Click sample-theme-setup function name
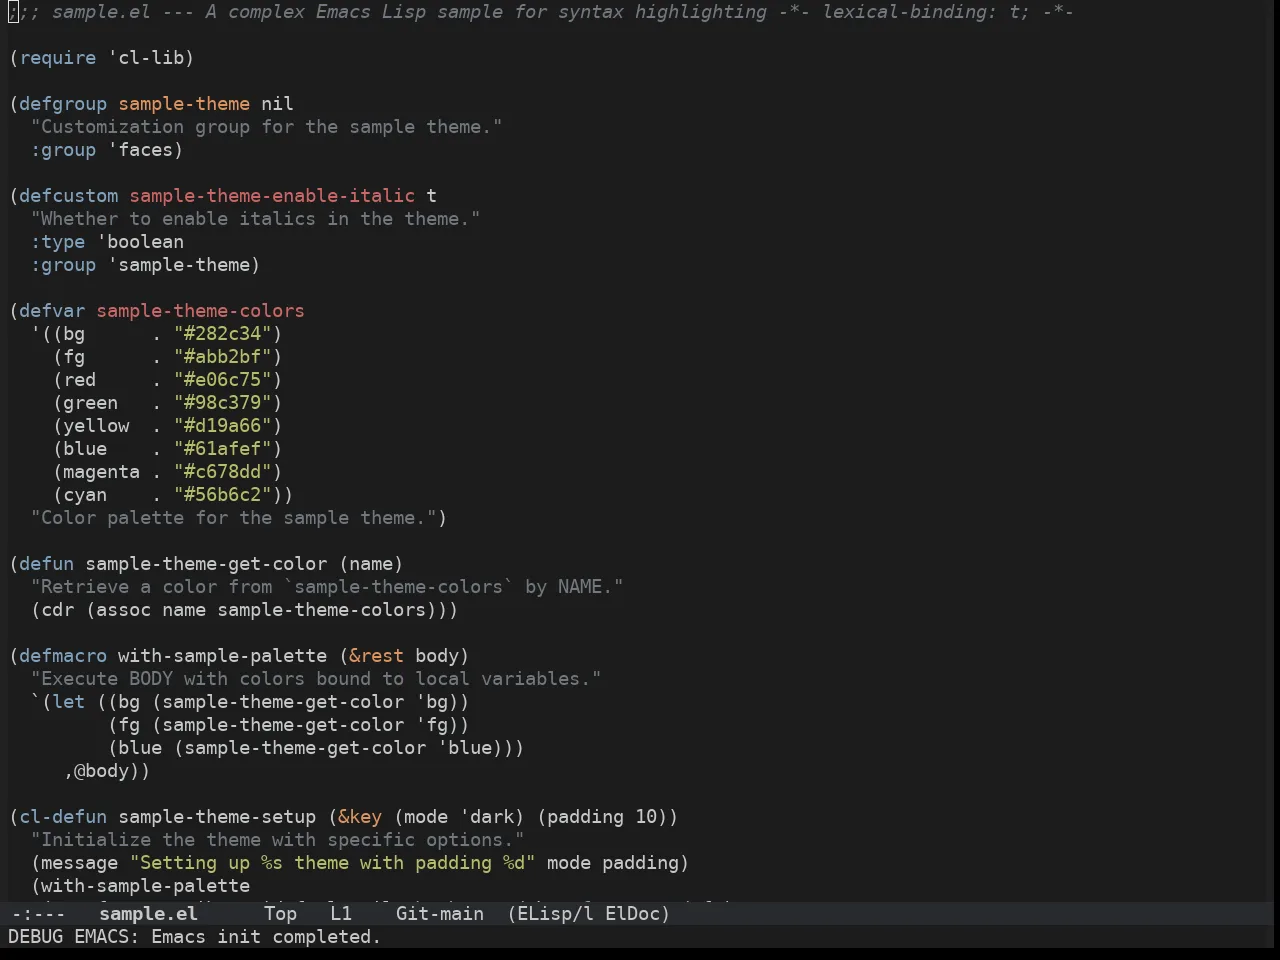 click(217, 817)
